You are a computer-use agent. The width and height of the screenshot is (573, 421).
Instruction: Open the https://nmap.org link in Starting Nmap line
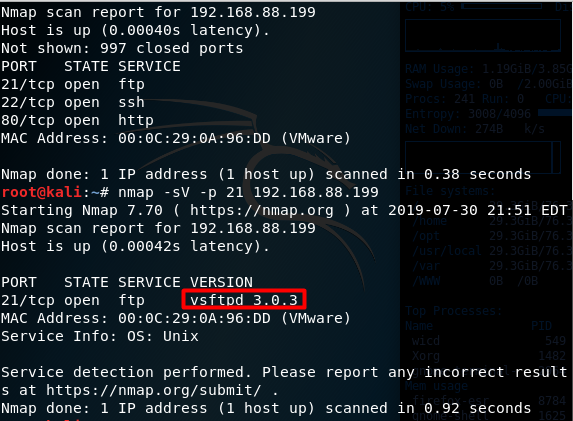click(262, 210)
